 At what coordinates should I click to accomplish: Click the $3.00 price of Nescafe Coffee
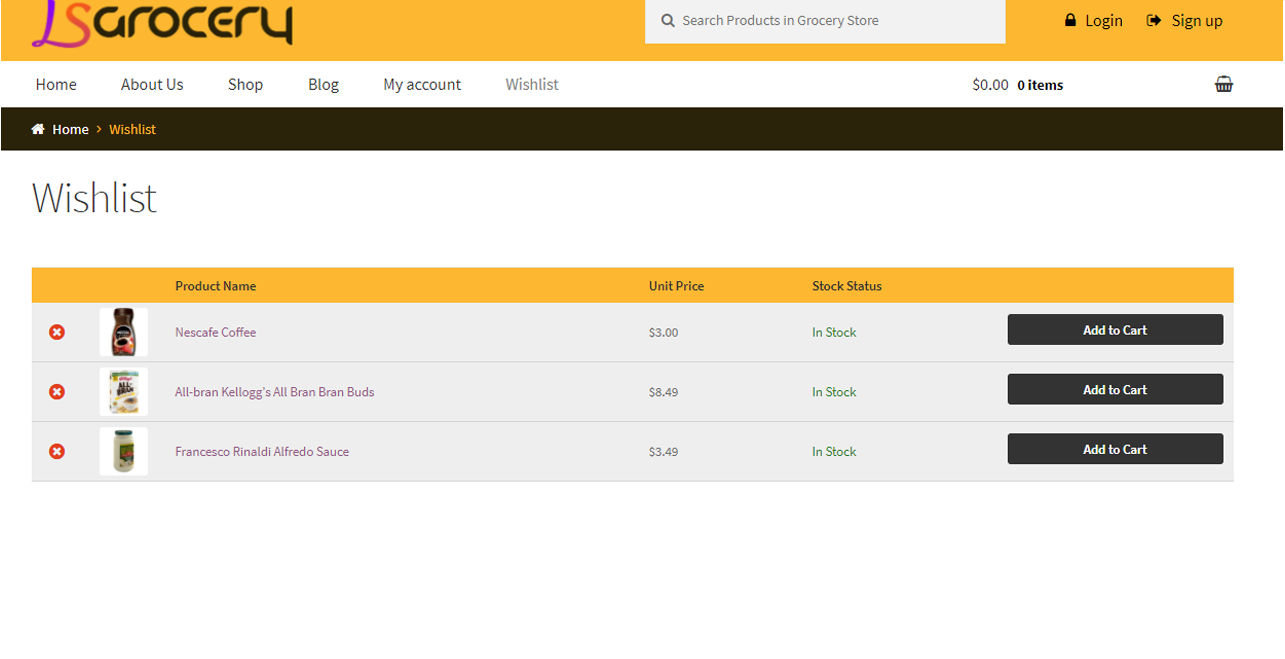pyautogui.click(x=663, y=332)
